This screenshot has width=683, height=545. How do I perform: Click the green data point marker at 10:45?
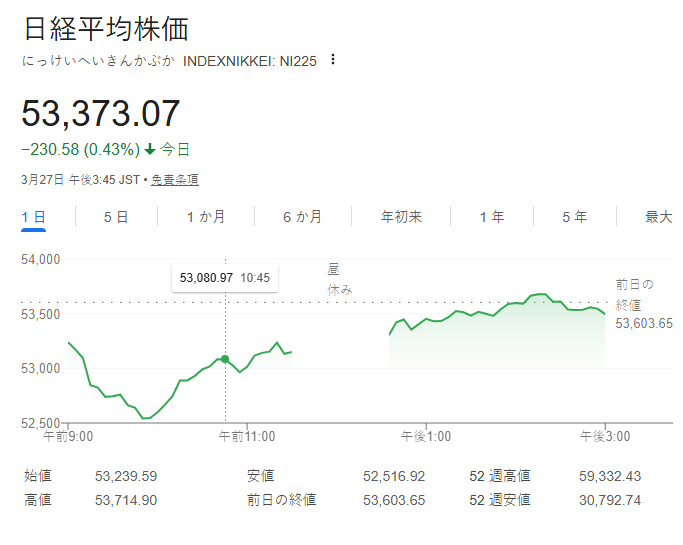coord(225,359)
